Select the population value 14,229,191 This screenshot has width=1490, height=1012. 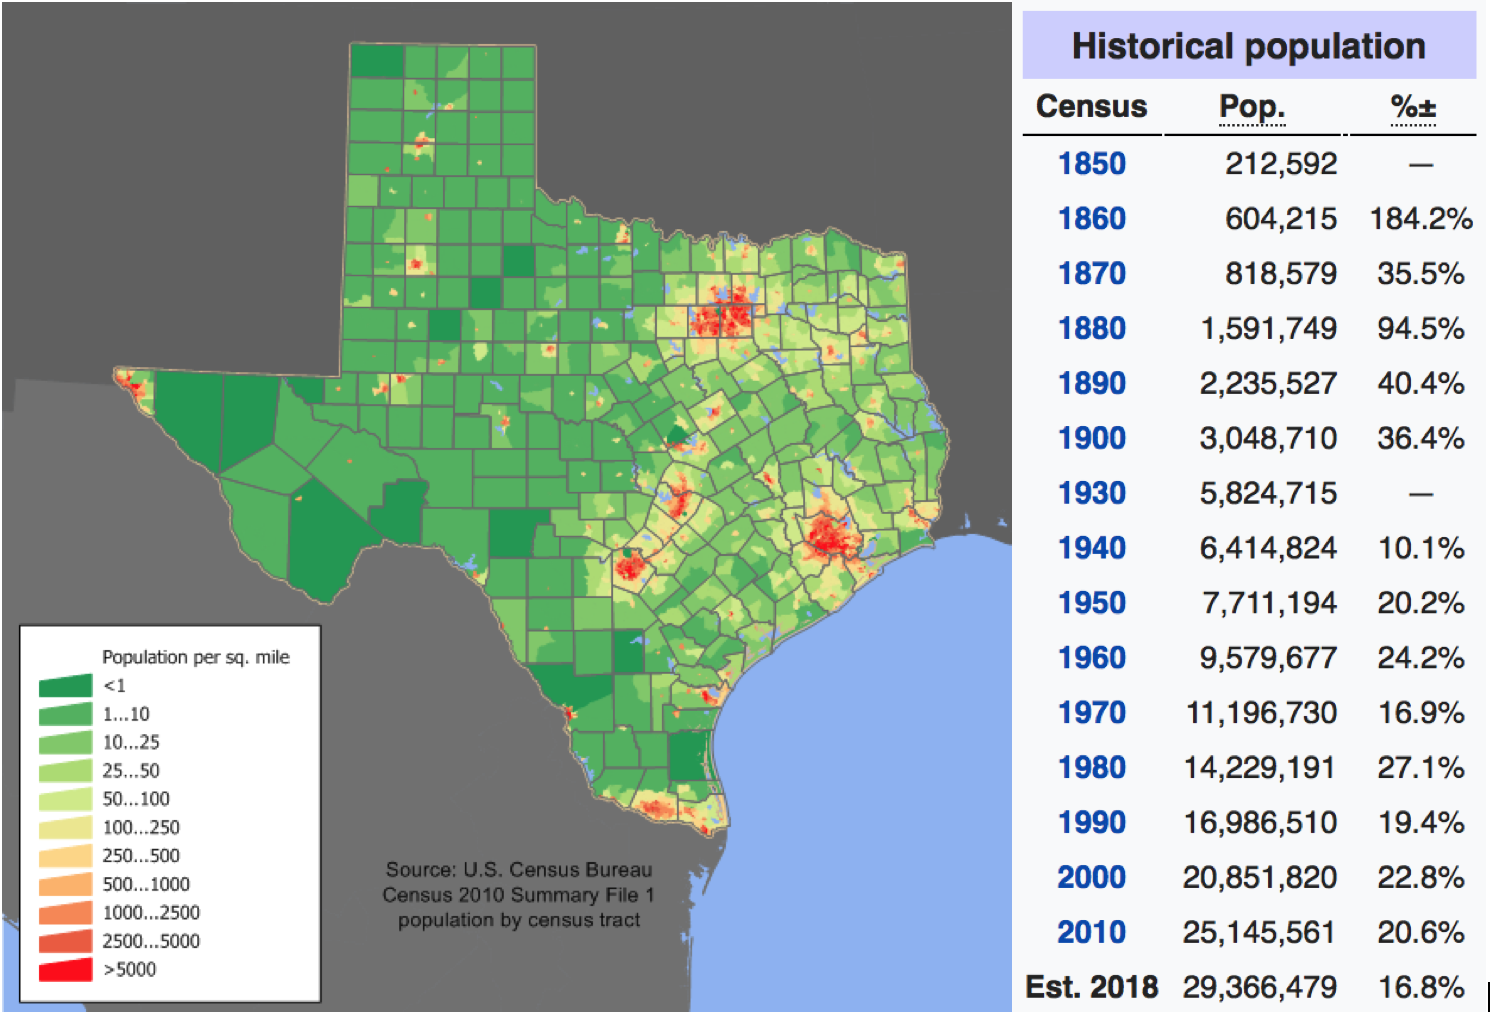(1260, 769)
